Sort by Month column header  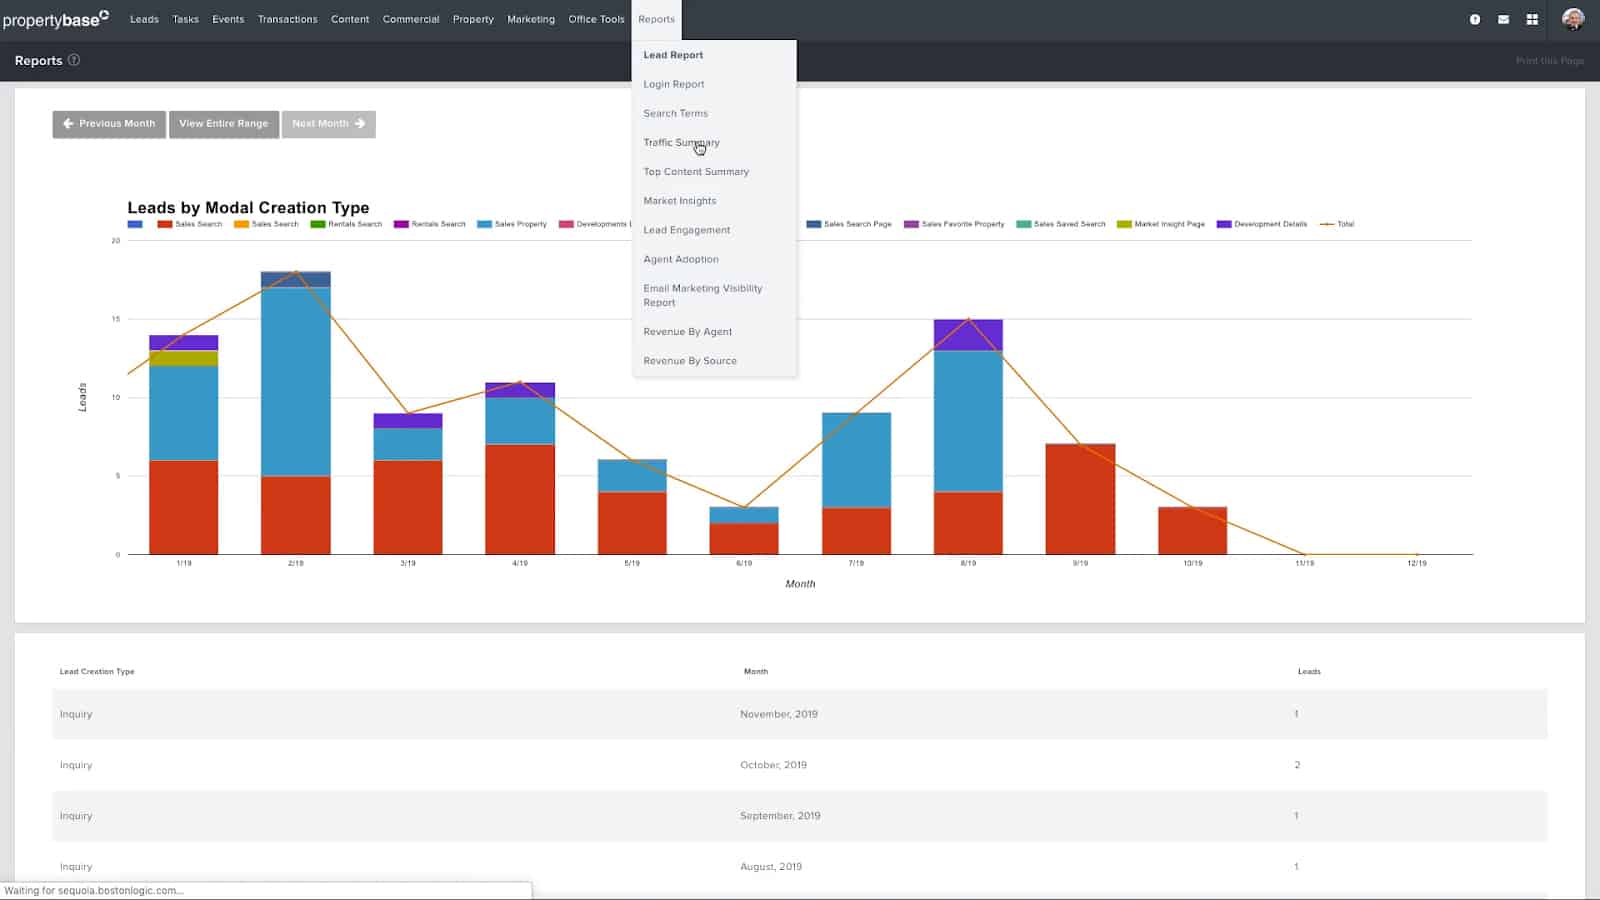[756, 672]
